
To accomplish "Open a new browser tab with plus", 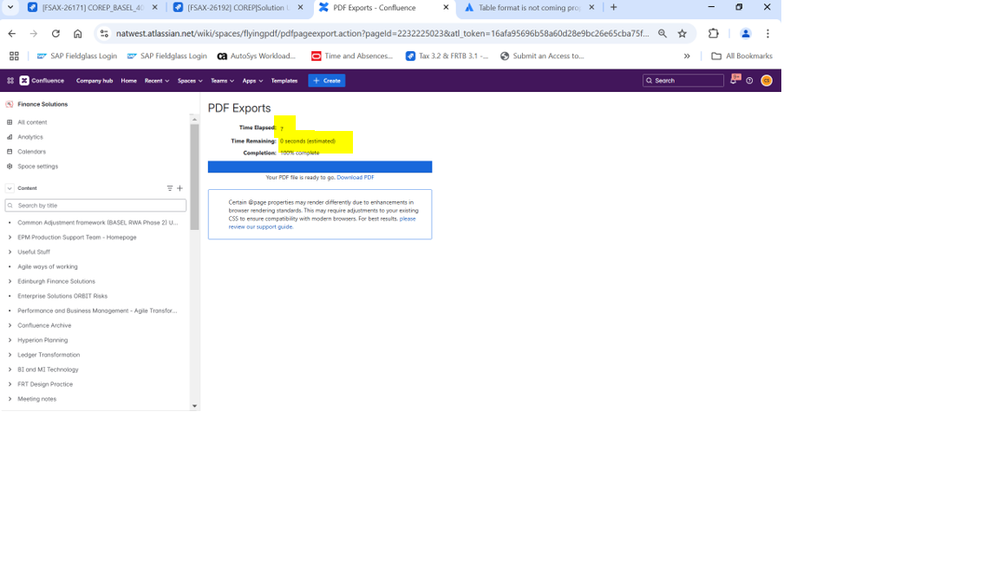I will (614, 8).
